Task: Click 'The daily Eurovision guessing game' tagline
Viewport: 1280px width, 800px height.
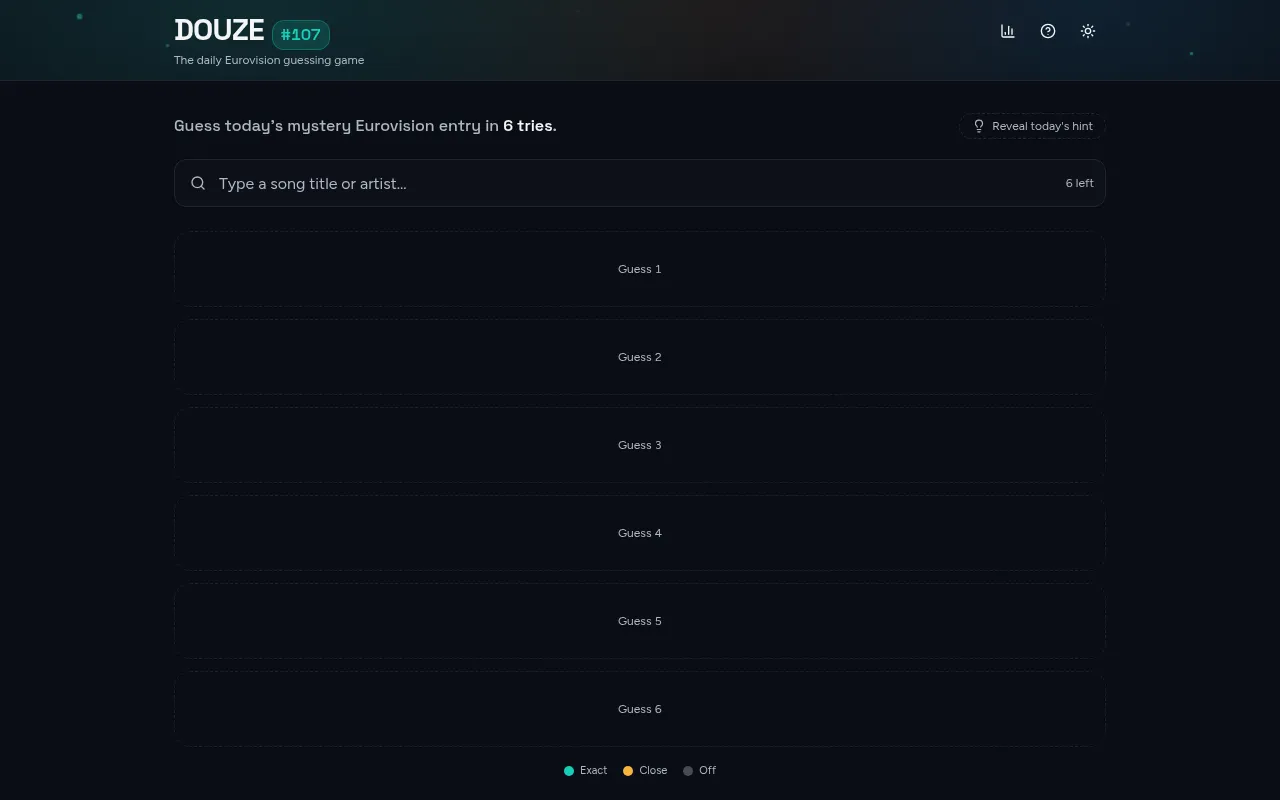Action: (269, 60)
